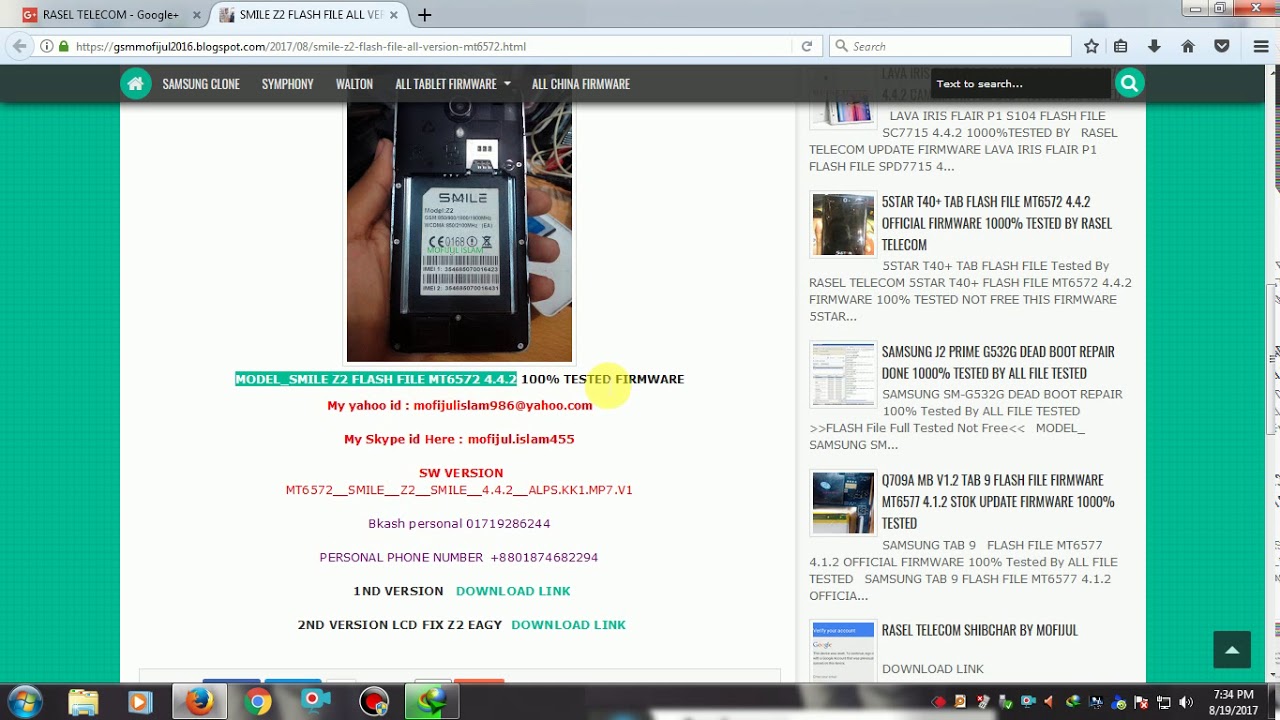Click 2ND VERSION LCD FIX DOWNLOAD LINK

(568, 625)
